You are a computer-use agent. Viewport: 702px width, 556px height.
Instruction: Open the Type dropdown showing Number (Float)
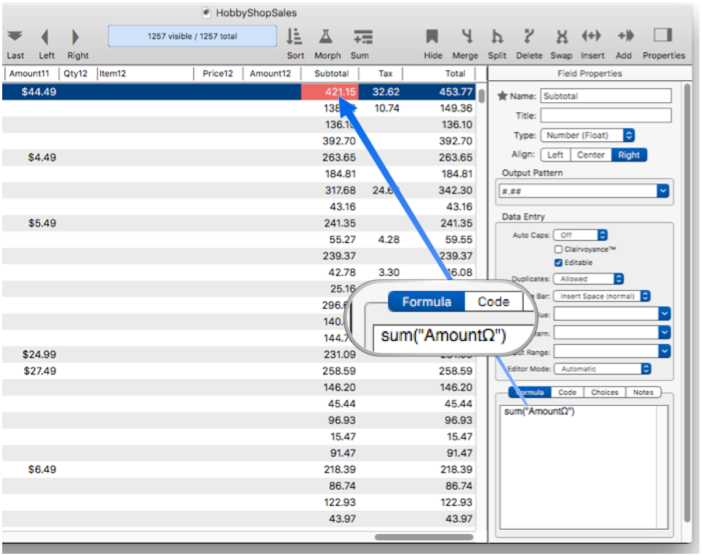coord(588,135)
